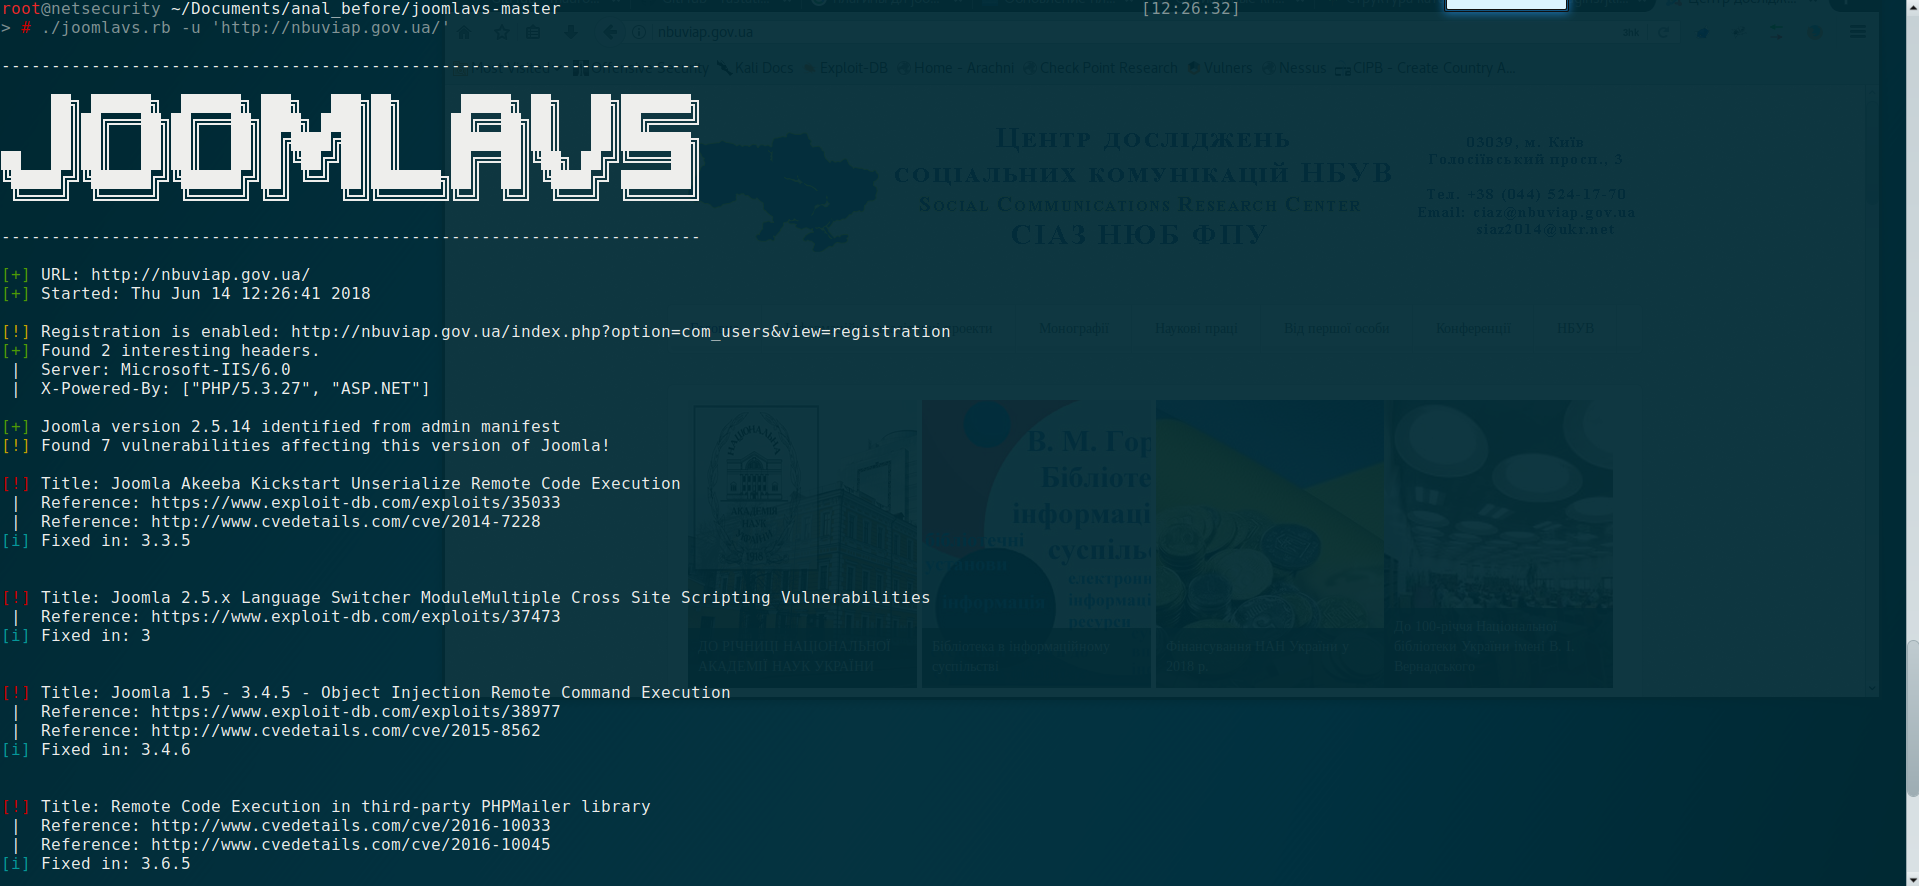Viewport: 1919px width, 886px height.
Task: Open the Home - Arachni bookmark
Action: point(956,68)
